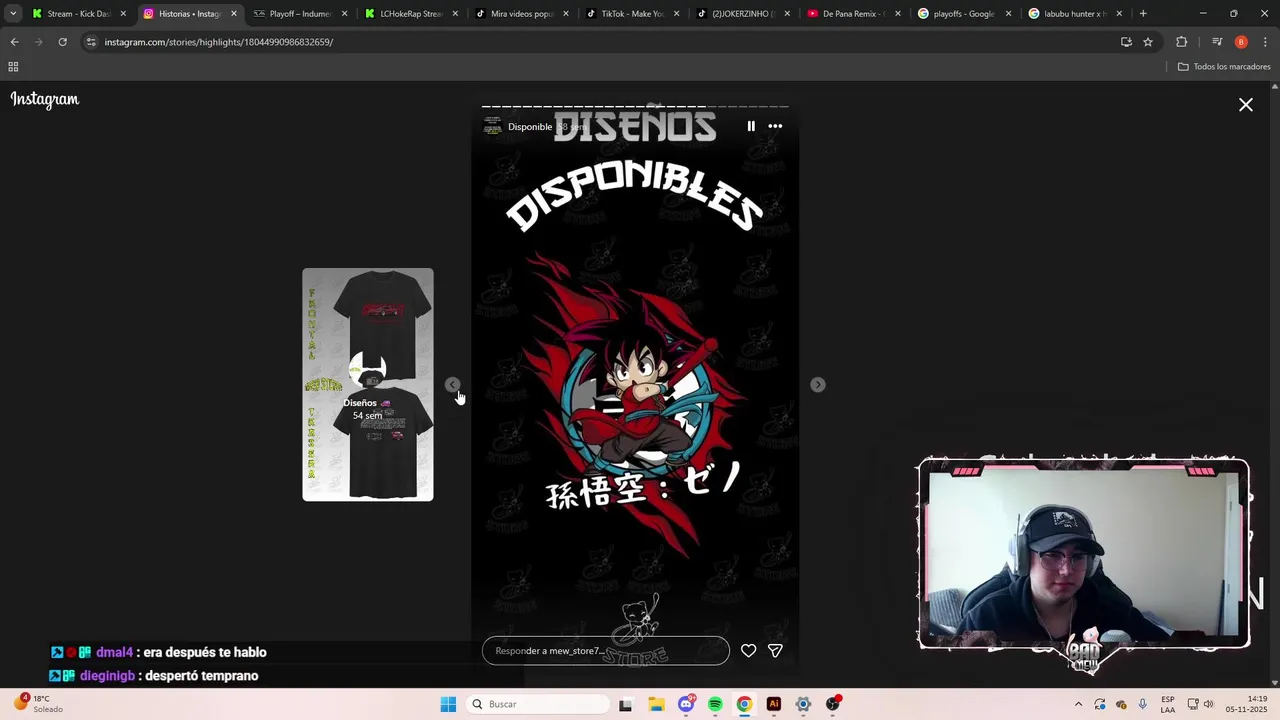
Task: Close the story viewer with the X
Action: [x=1246, y=104]
